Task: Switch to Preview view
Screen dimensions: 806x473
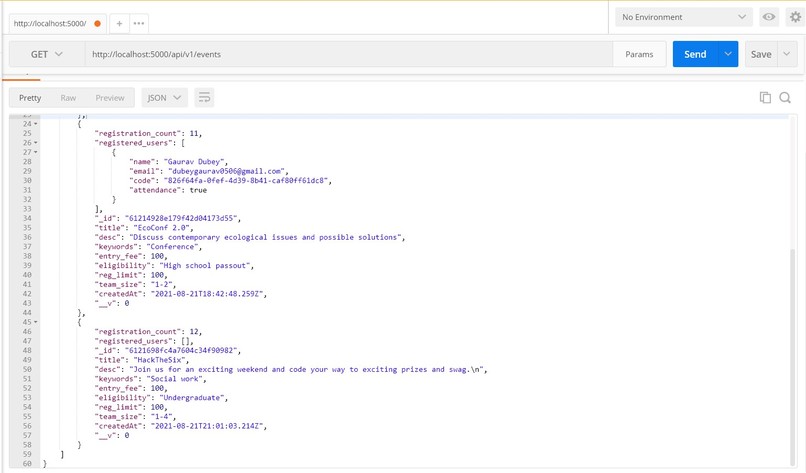Action: [109, 98]
